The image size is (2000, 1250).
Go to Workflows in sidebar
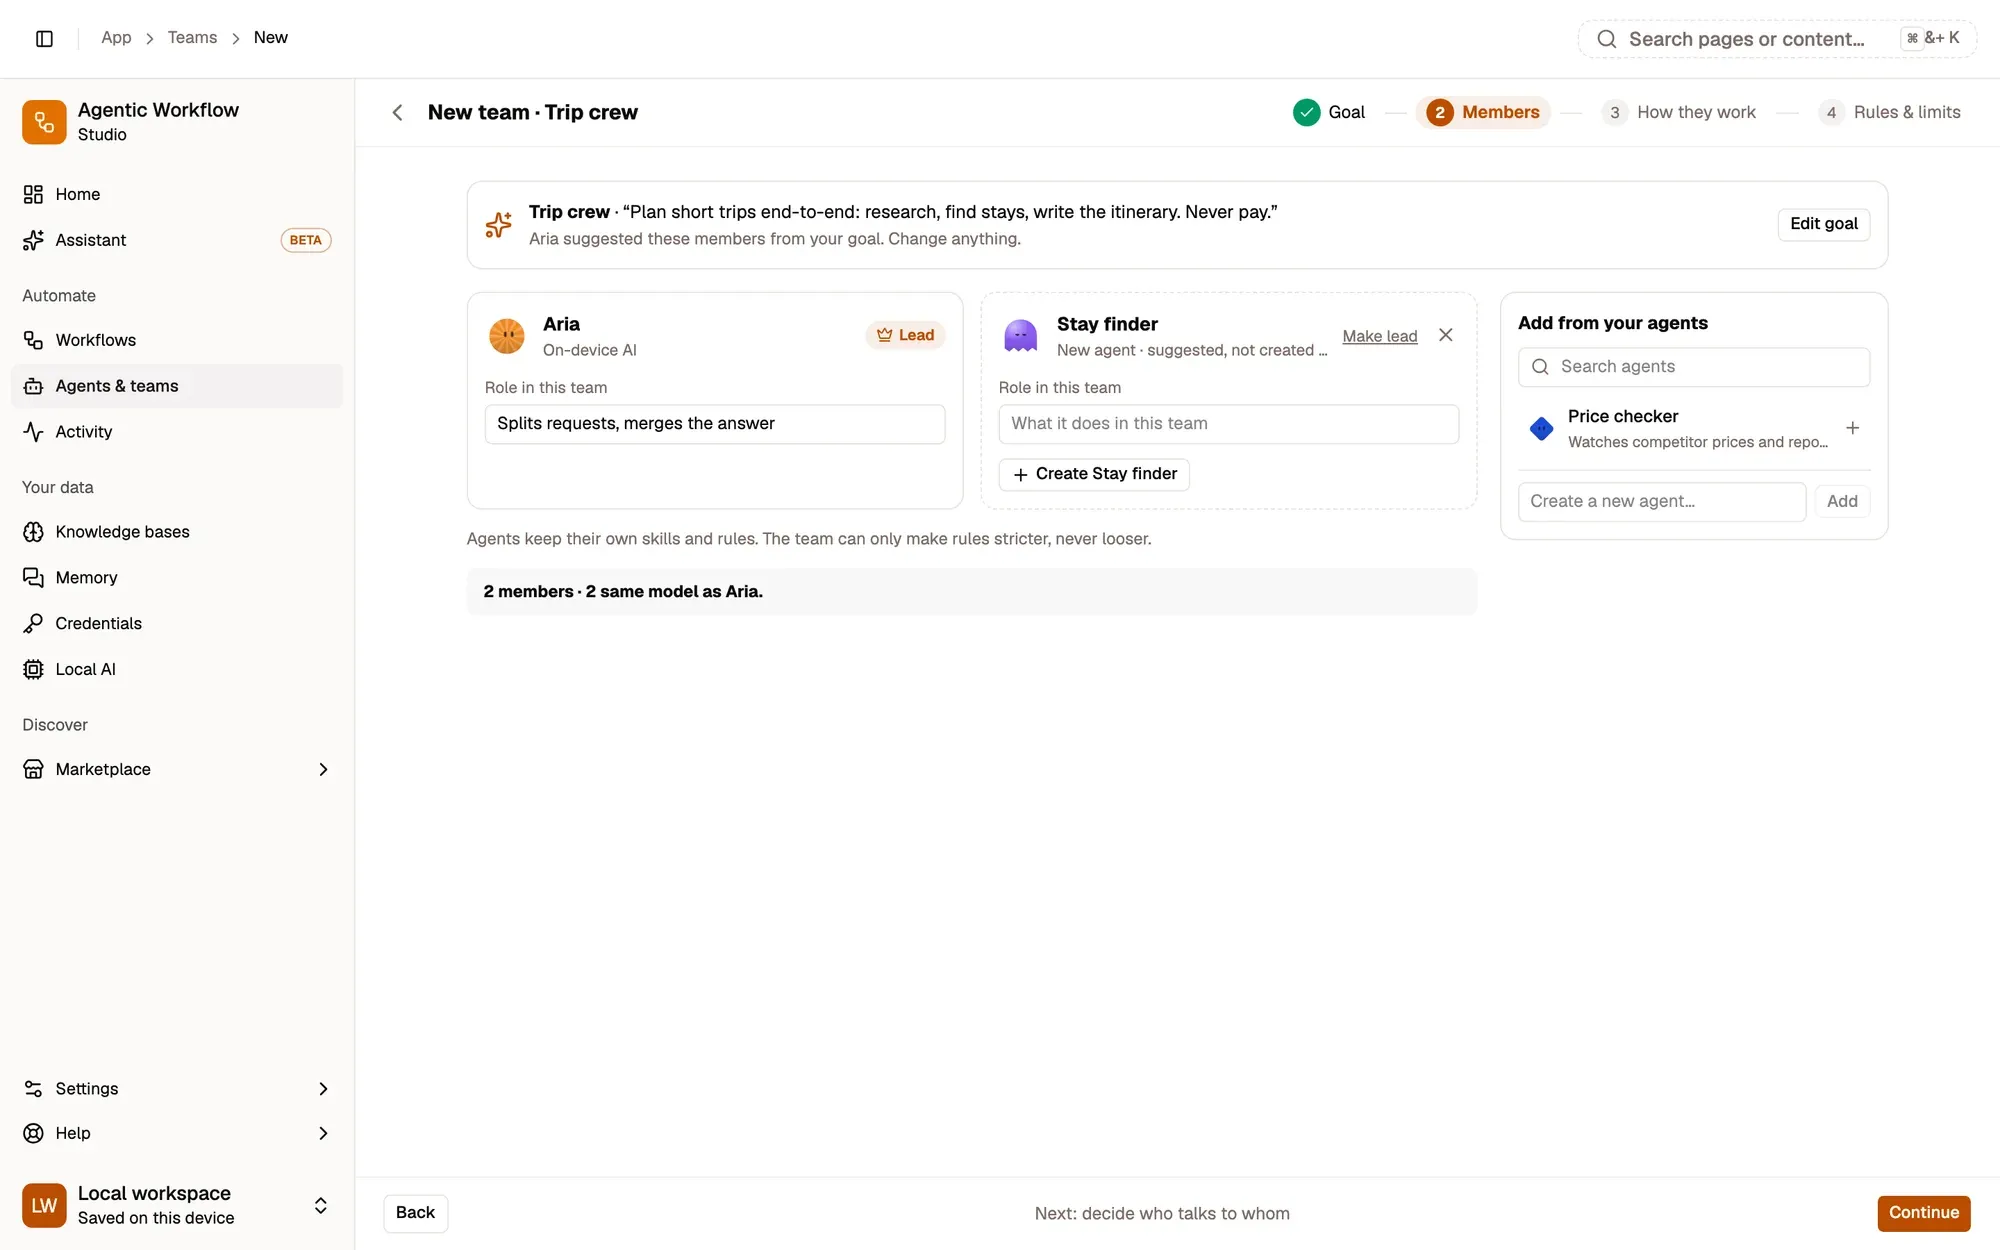point(177,340)
